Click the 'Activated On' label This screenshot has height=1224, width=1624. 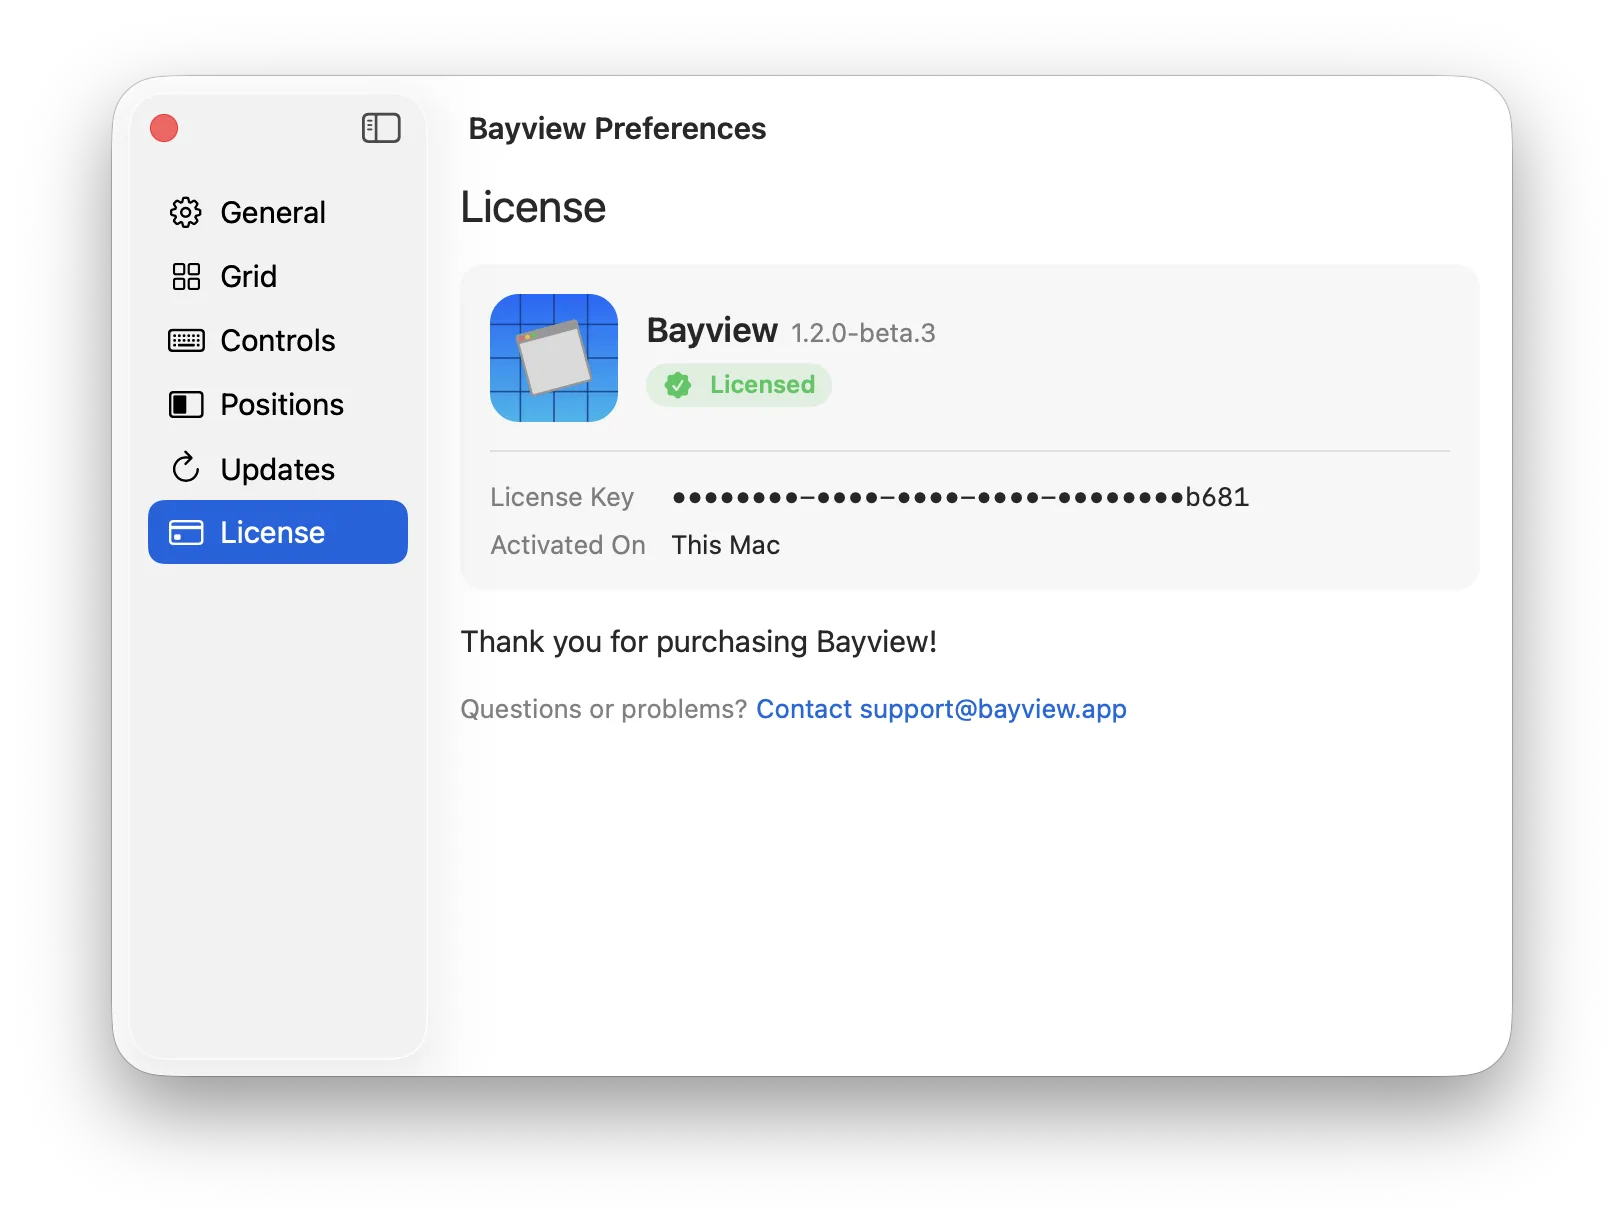pyautogui.click(x=568, y=545)
